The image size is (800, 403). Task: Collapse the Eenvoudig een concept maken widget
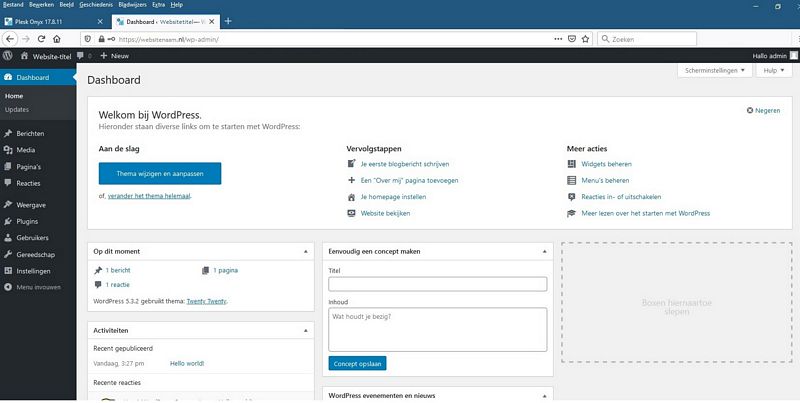point(544,251)
